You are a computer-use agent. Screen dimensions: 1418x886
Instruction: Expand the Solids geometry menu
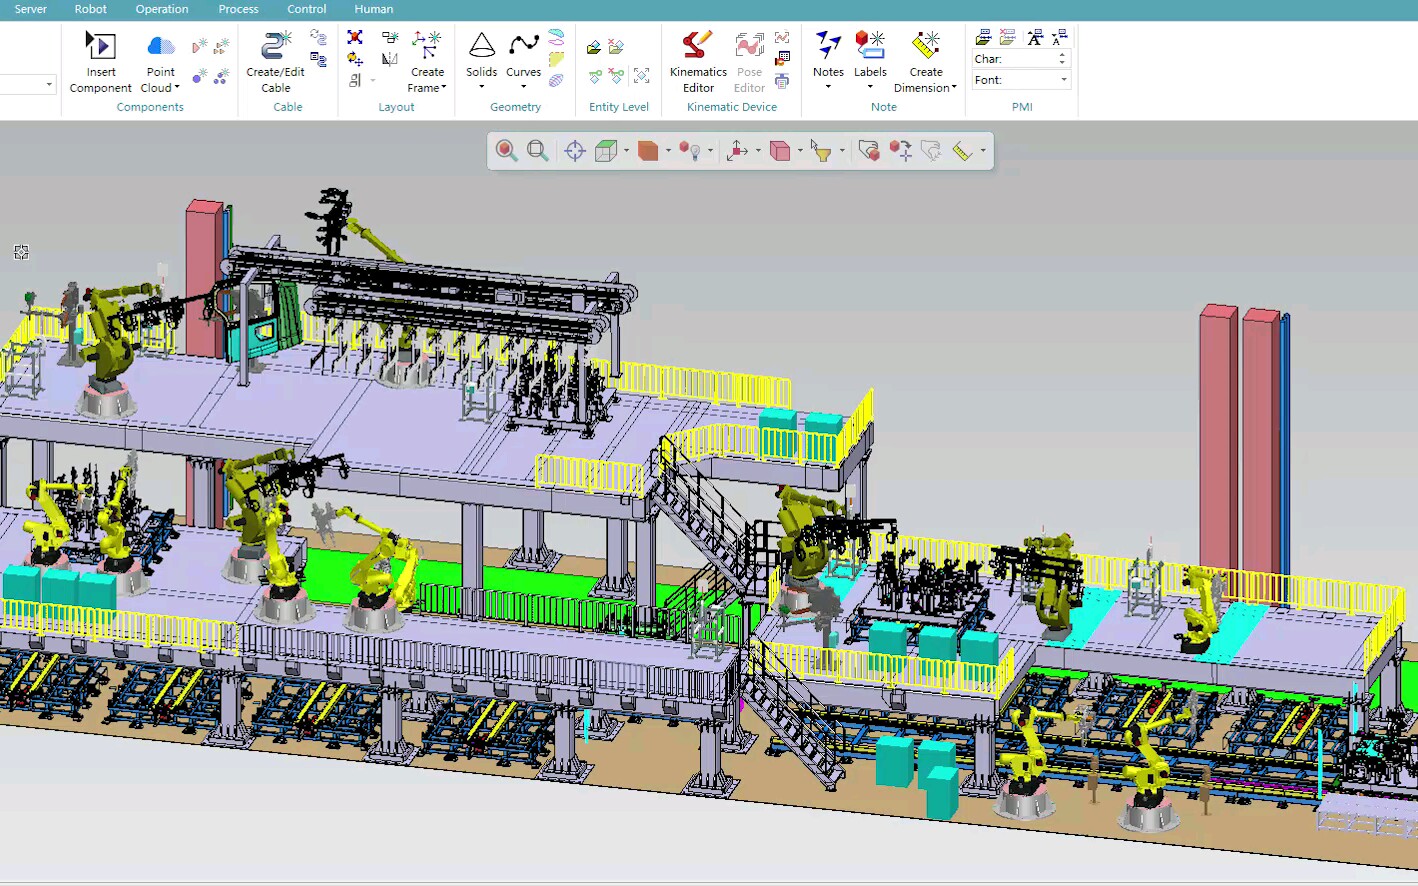[x=481, y=60]
